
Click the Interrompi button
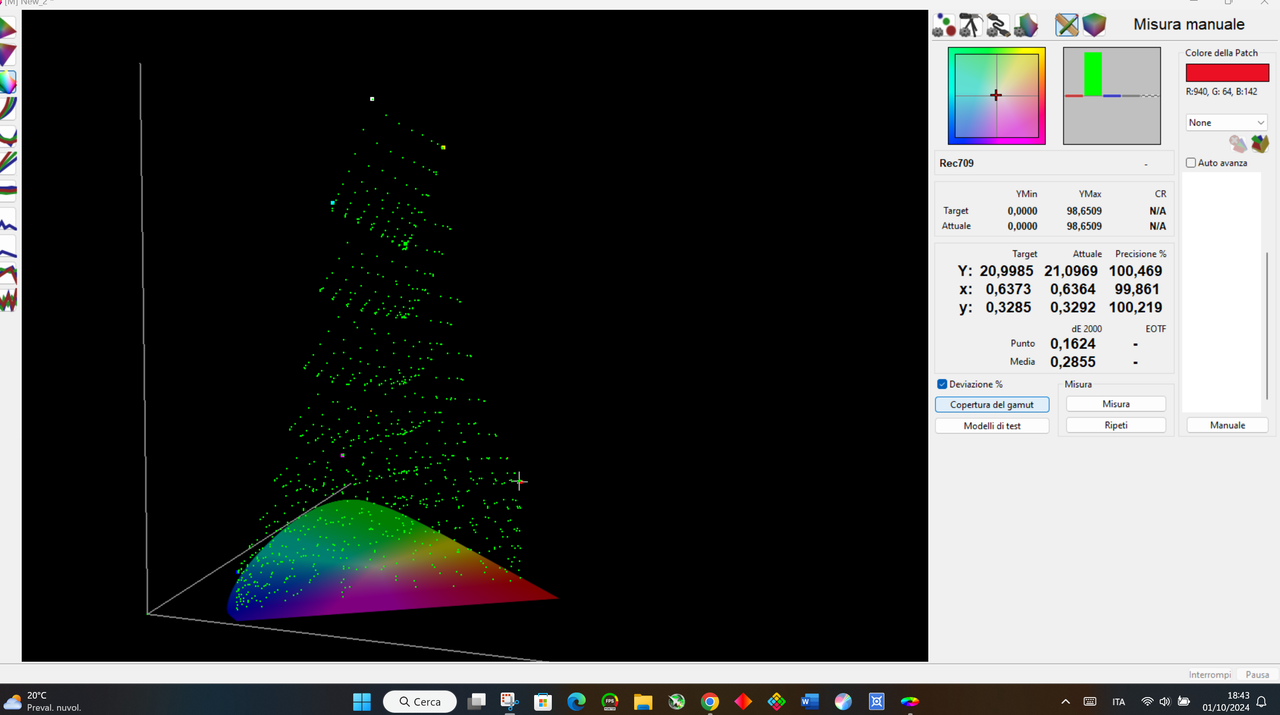pos(1209,674)
